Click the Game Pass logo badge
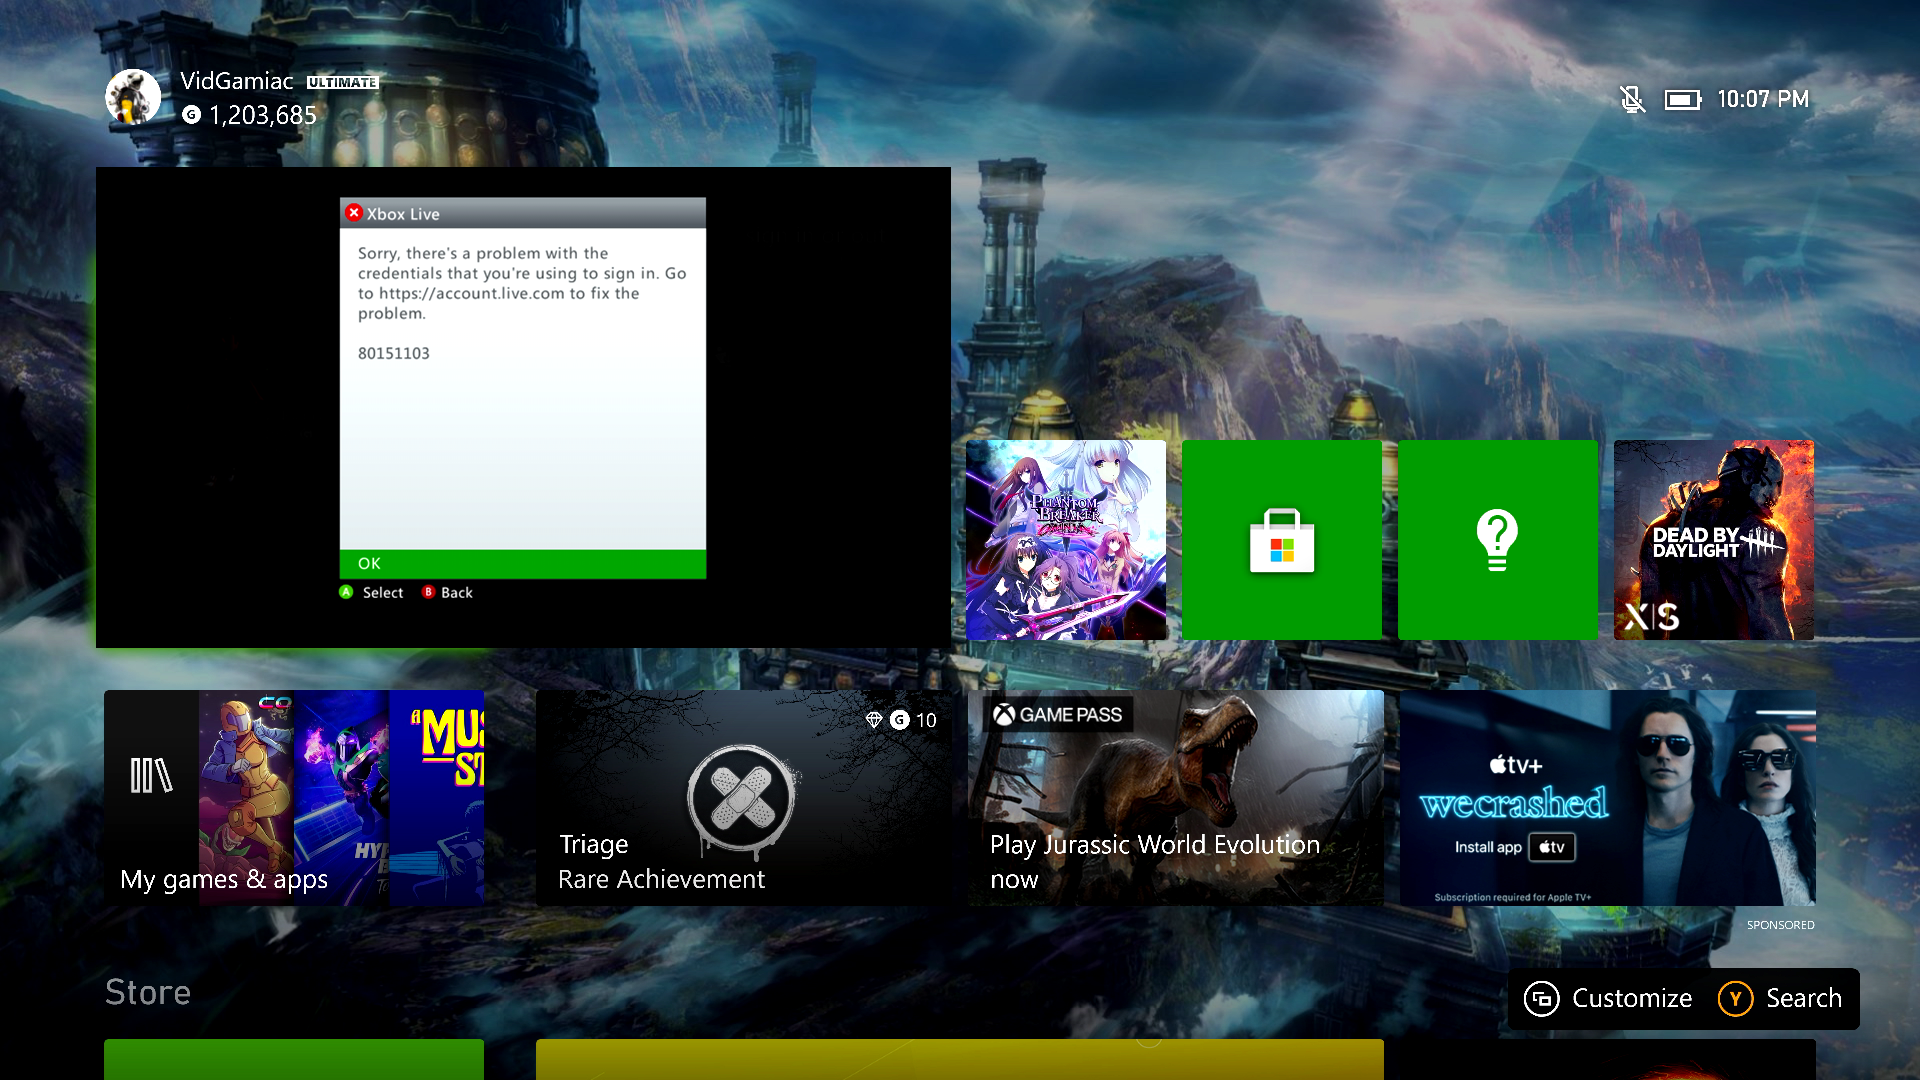The image size is (1920, 1080). [1058, 714]
